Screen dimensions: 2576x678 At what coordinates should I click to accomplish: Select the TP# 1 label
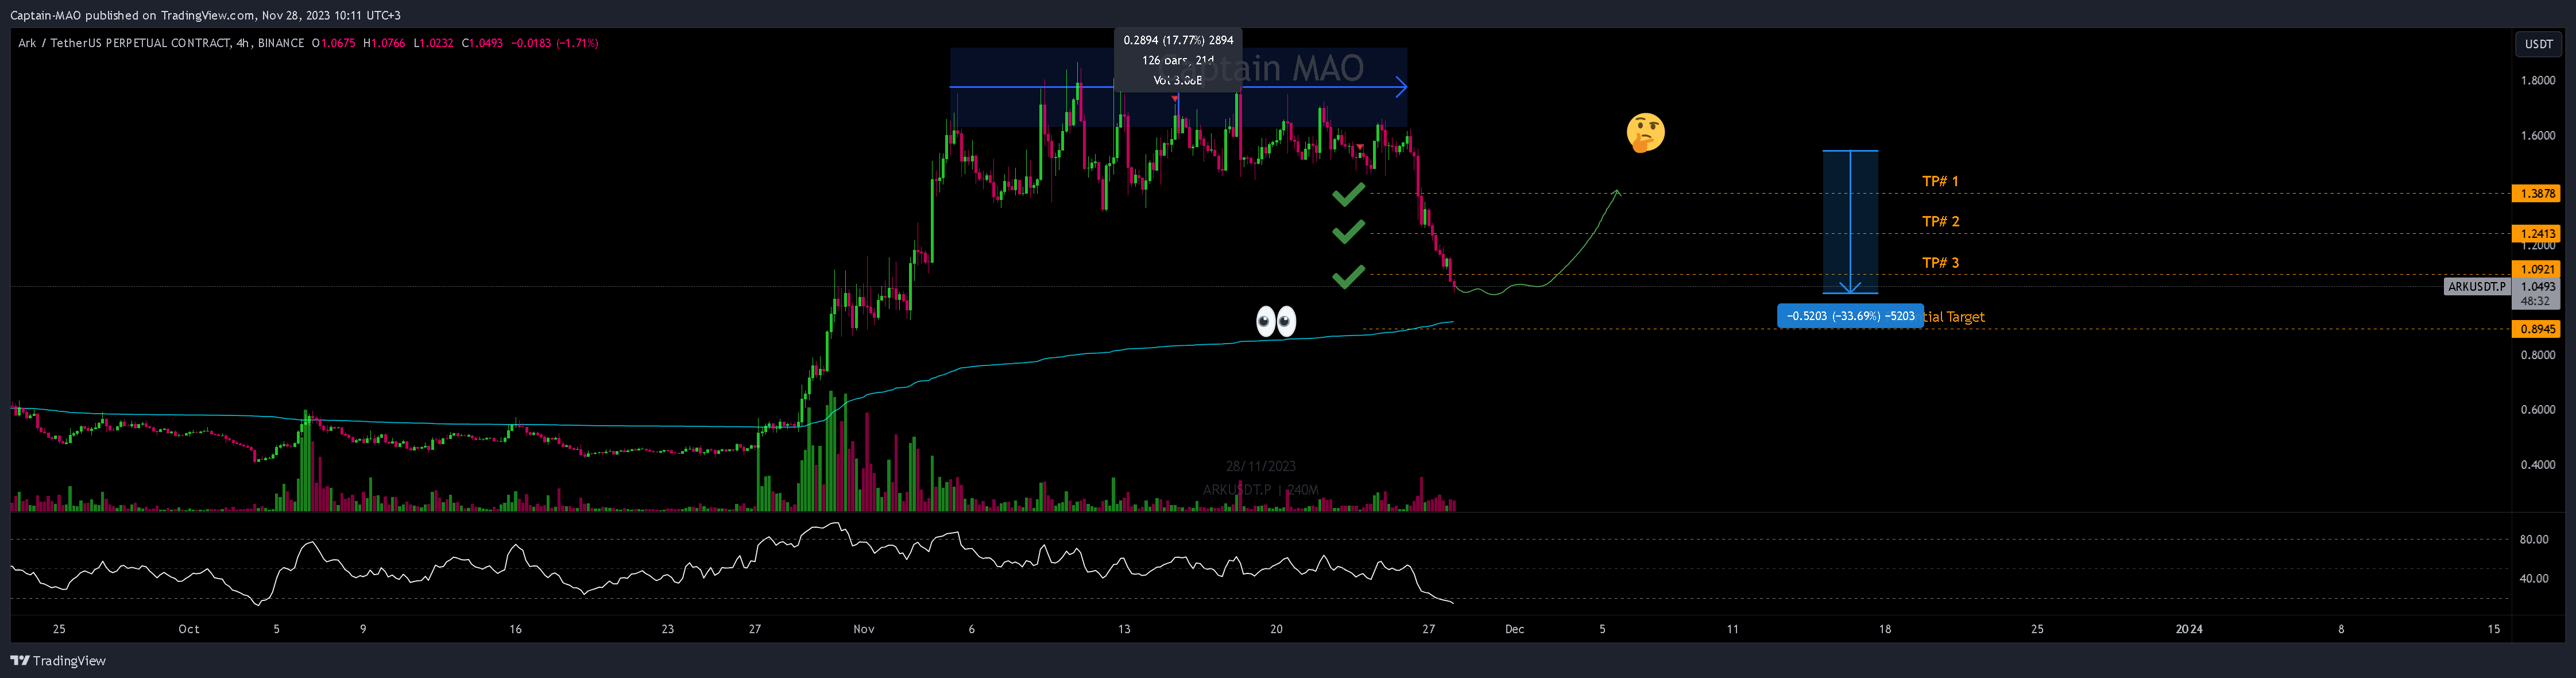[x=1940, y=181]
